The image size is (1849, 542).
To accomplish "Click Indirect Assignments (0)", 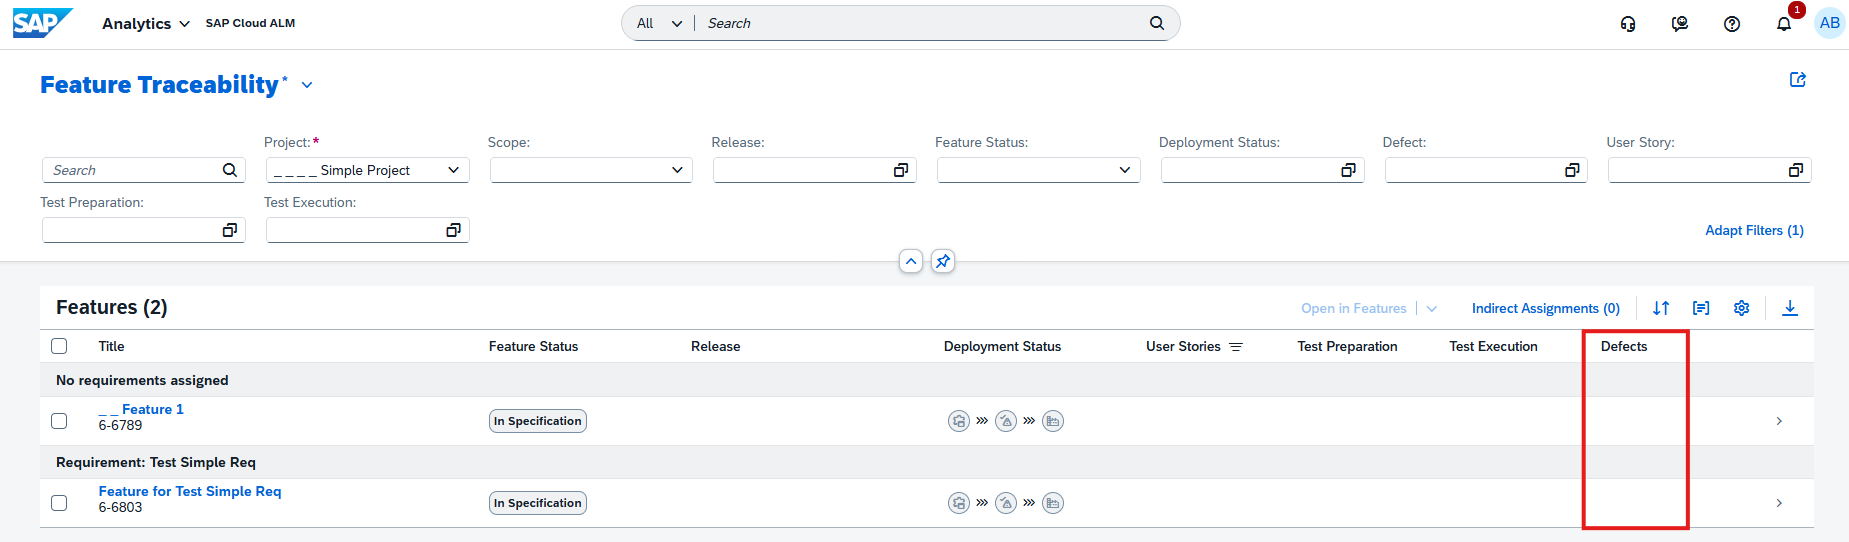I will tap(1546, 308).
